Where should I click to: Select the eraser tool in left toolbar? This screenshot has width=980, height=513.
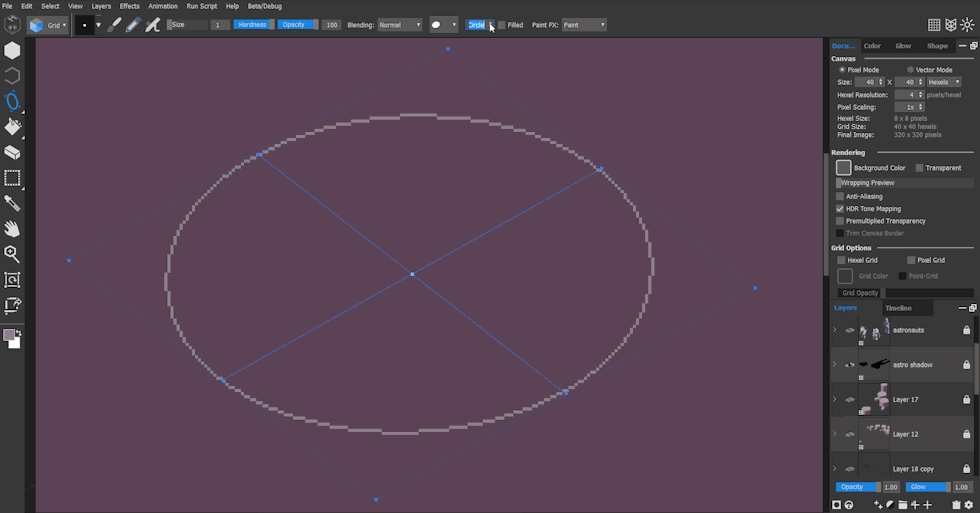[13, 153]
